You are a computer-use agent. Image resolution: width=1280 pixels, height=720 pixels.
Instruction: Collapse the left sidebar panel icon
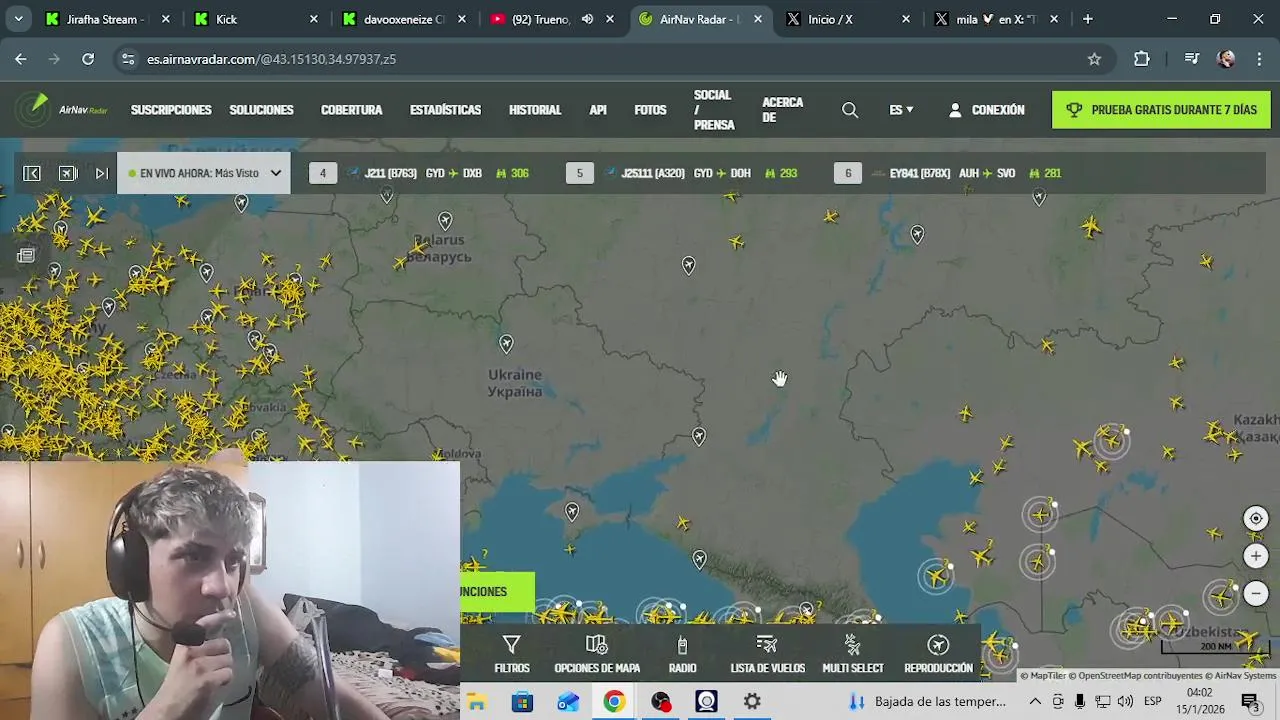click(32, 173)
